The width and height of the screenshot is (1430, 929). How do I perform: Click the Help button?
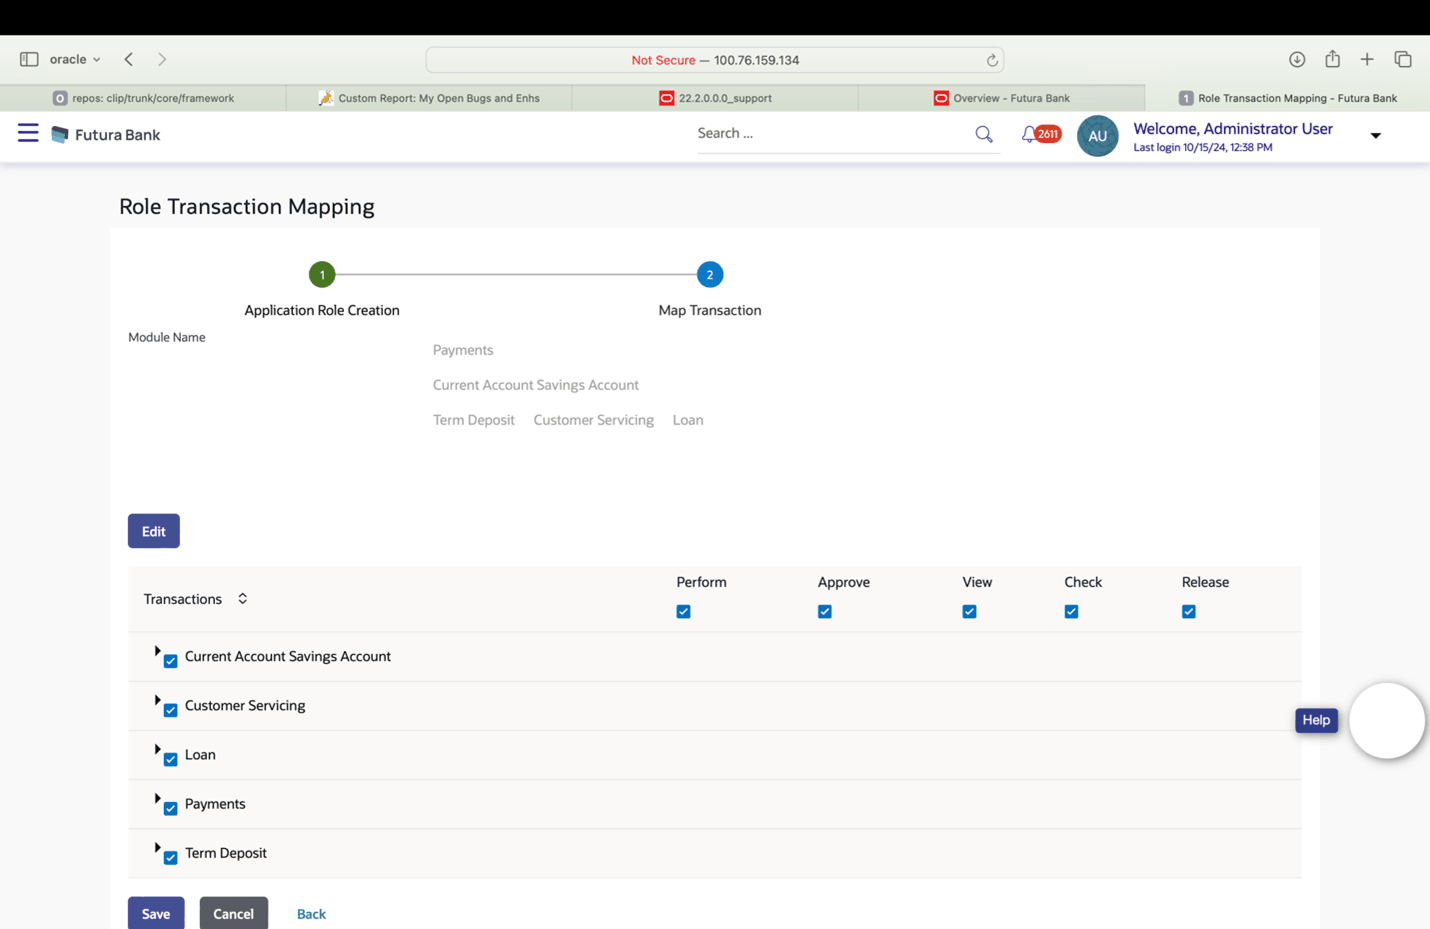coord(1316,720)
